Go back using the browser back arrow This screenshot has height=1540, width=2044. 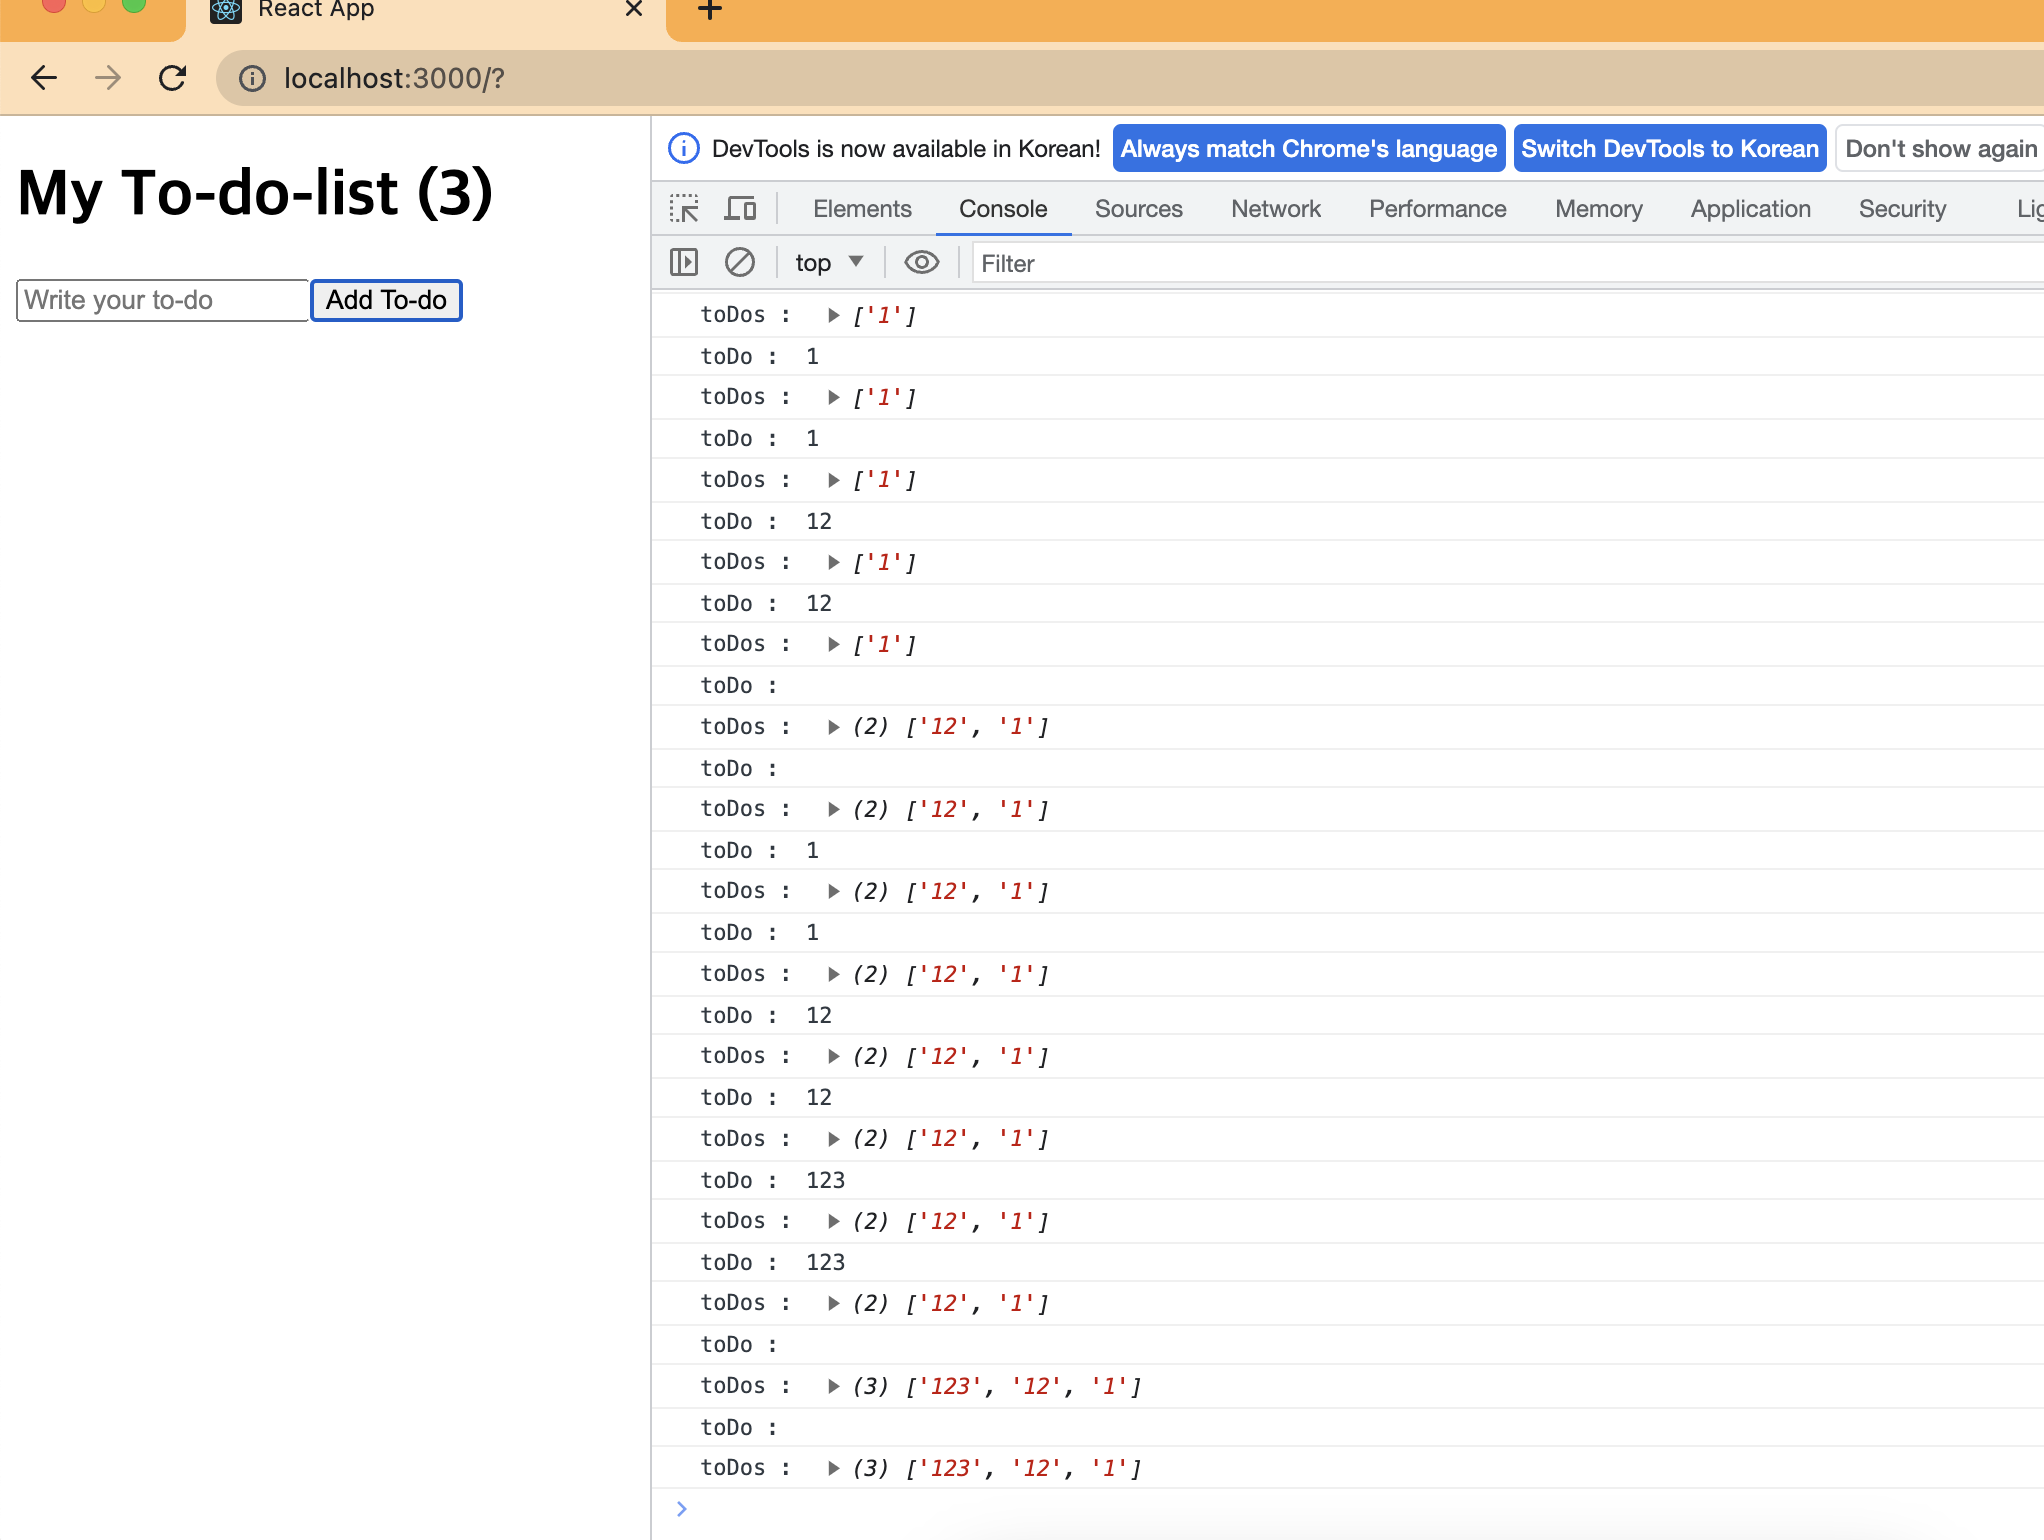point(44,78)
